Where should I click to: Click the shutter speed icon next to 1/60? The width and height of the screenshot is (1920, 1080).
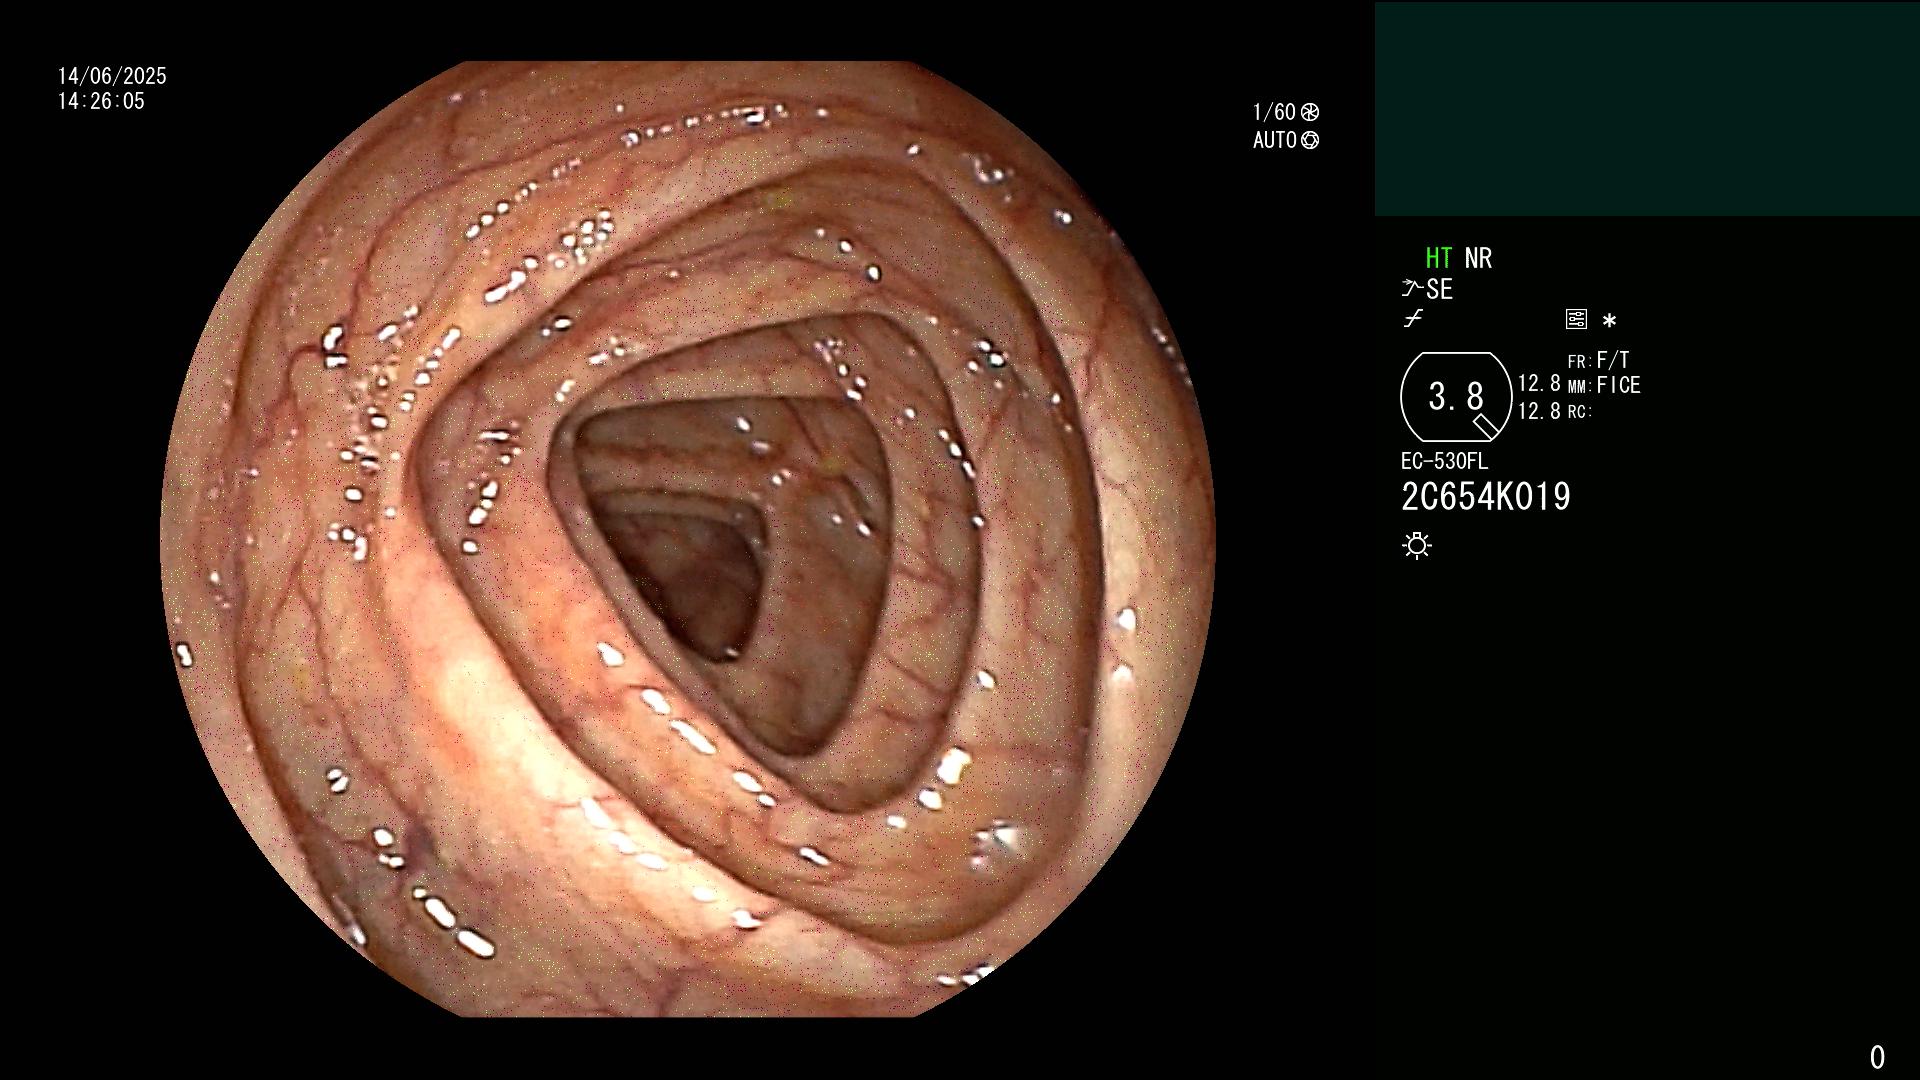pos(1310,112)
